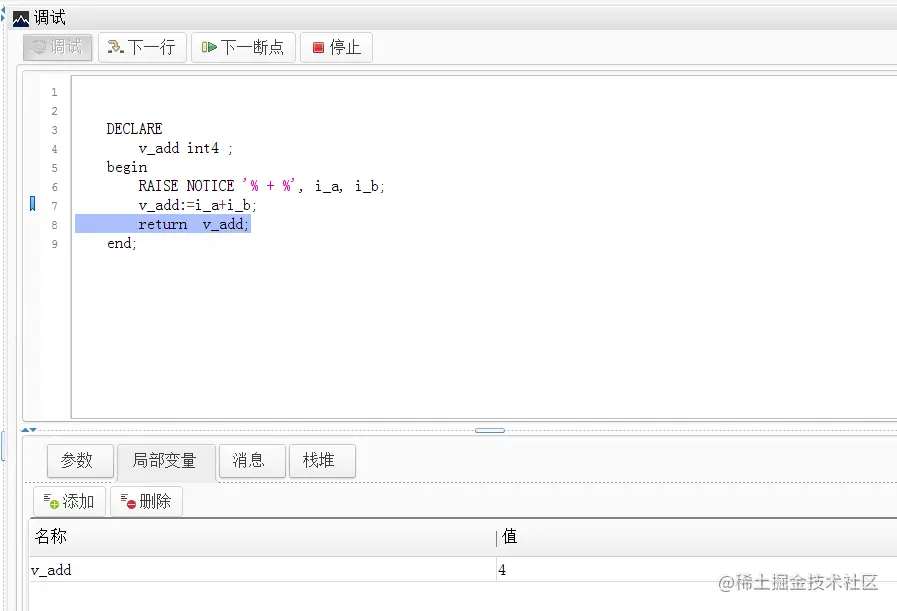
Task: Click the highlighted line return v_add;
Action: tap(163, 224)
